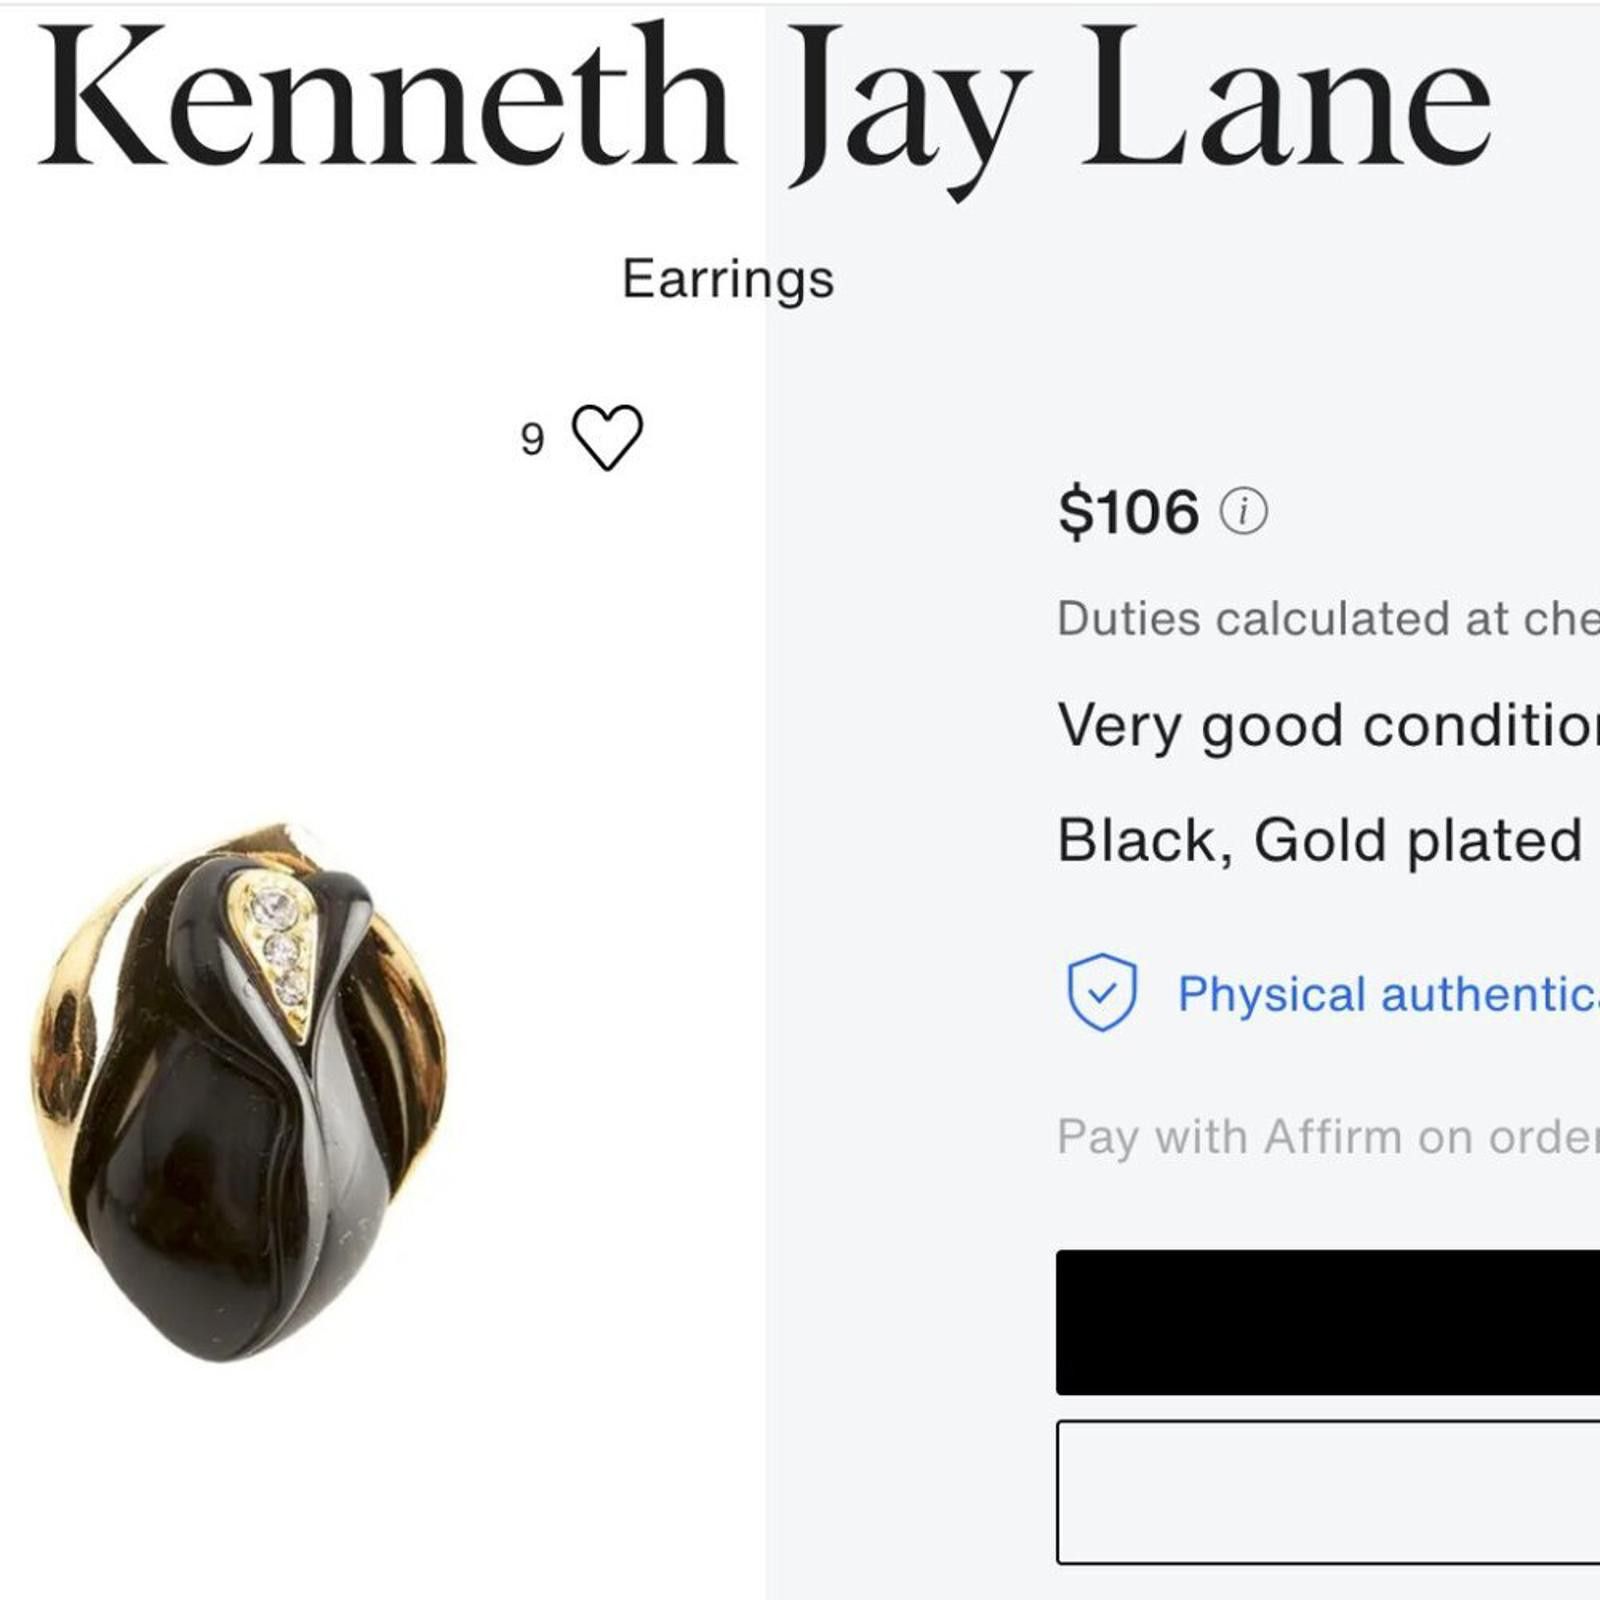Click the blue authentication shield icon
The height and width of the screenshot is (1600, 1600).
coord(1102,992)
